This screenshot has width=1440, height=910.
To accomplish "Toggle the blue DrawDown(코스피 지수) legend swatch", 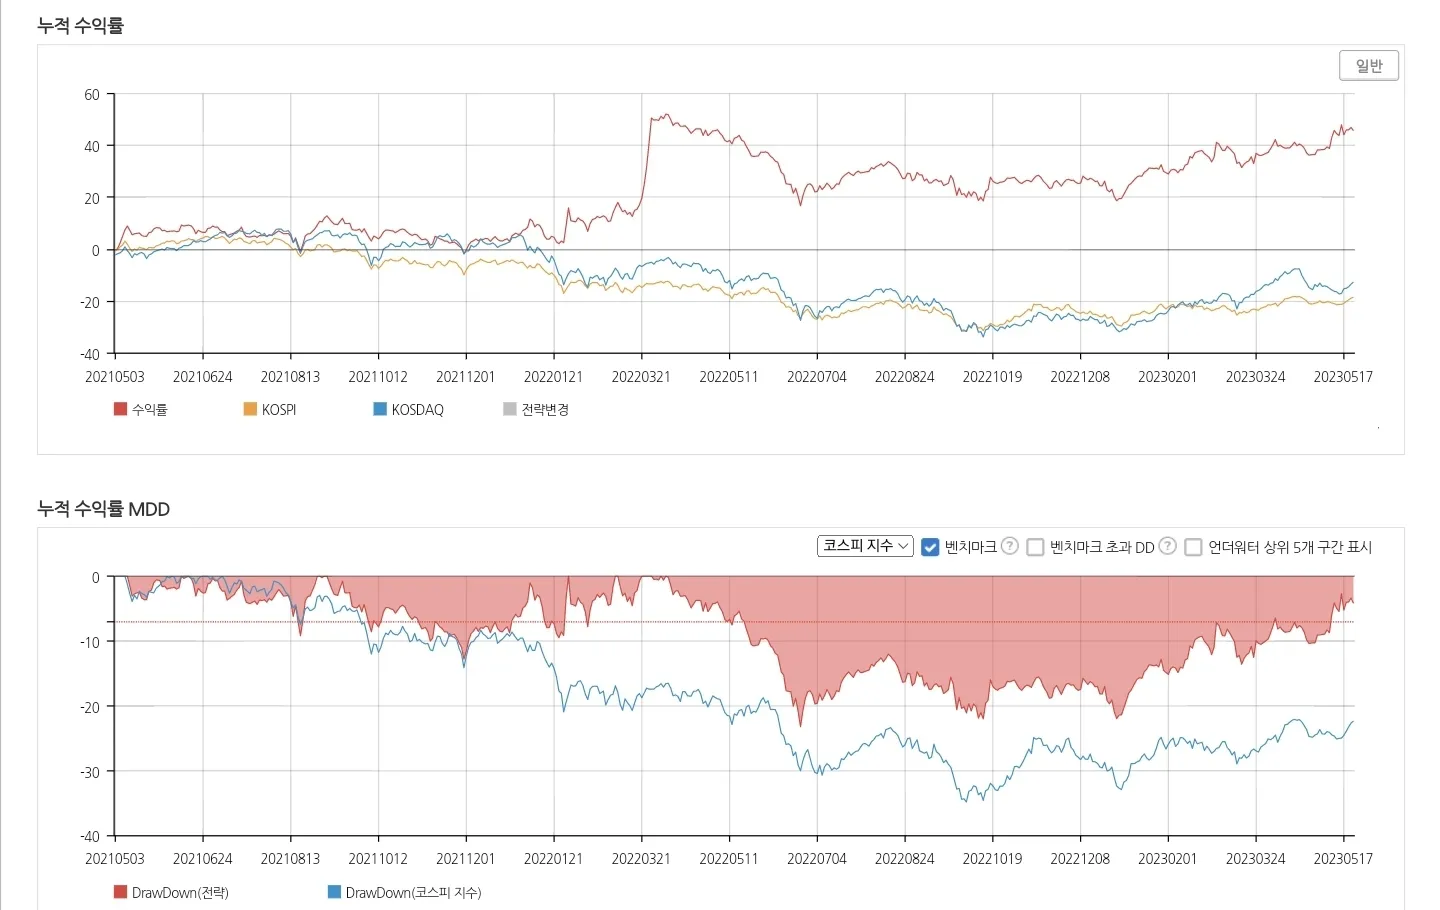I will 334,892.
